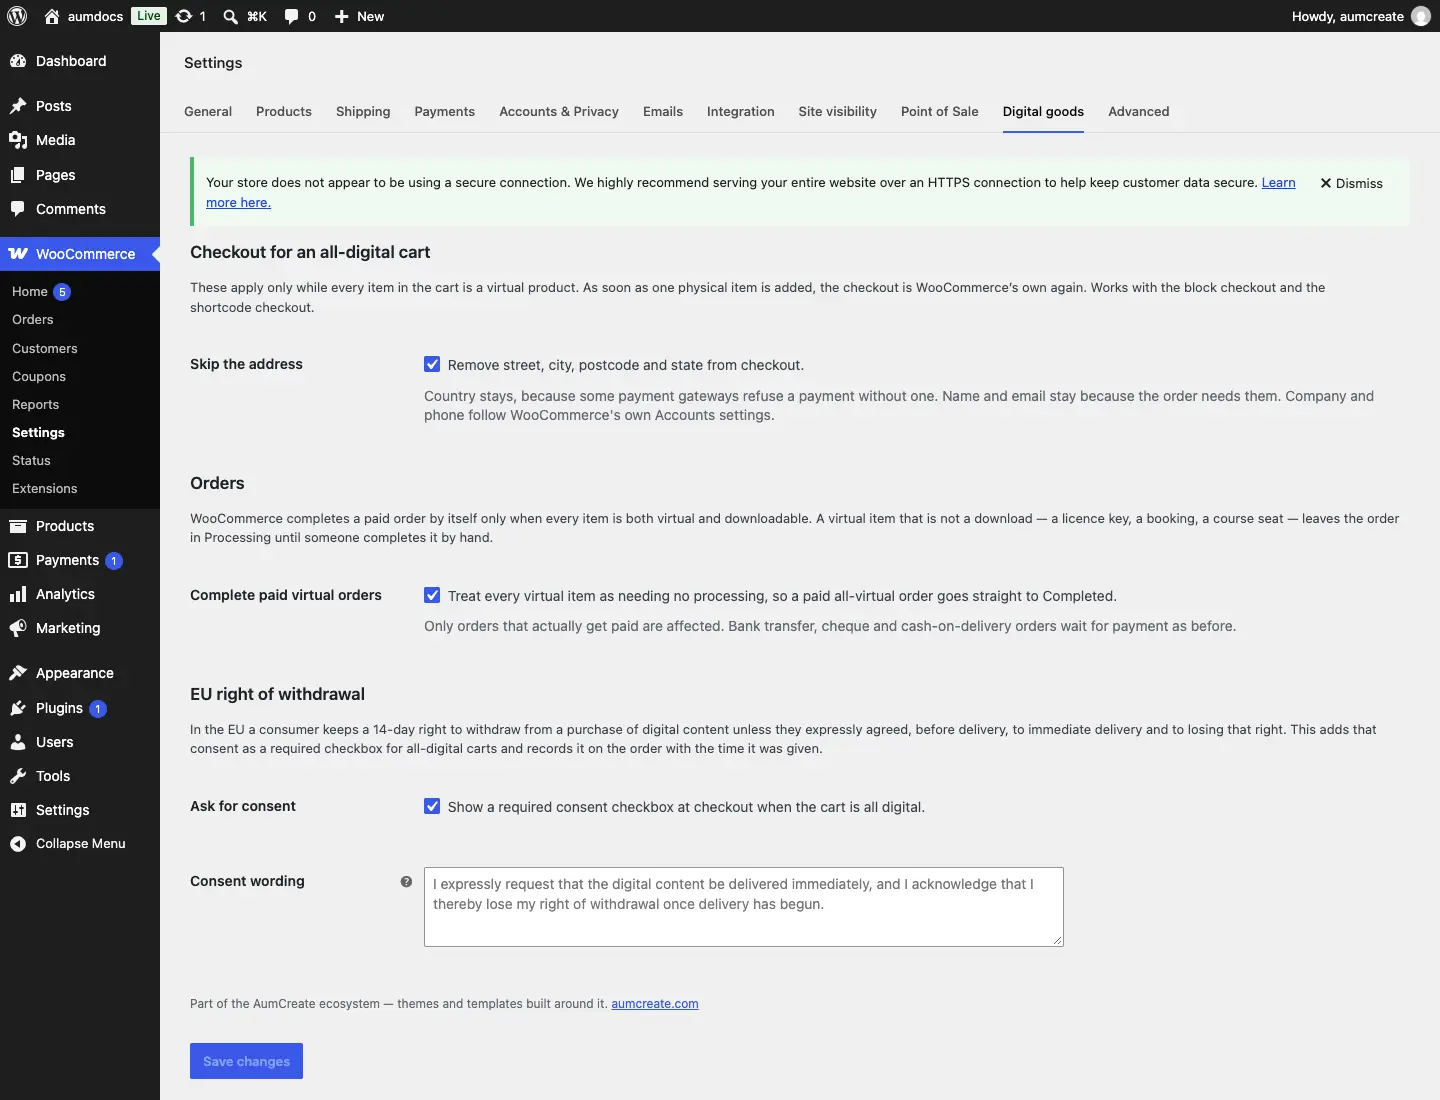Click the Plugins plug icon

tap(18, 708)
